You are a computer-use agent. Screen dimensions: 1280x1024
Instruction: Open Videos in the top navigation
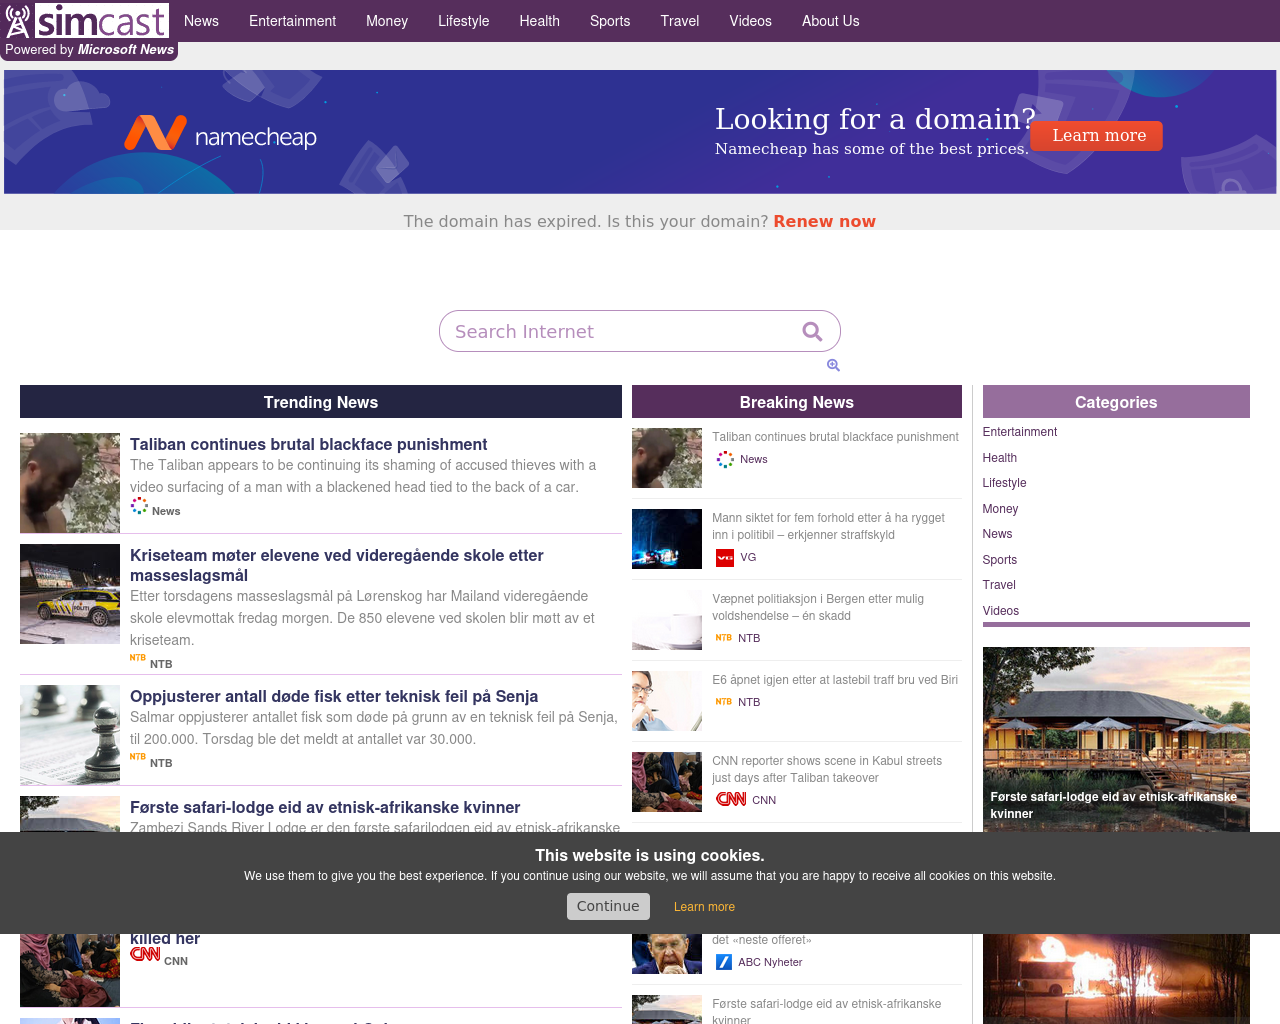[751, 21]
